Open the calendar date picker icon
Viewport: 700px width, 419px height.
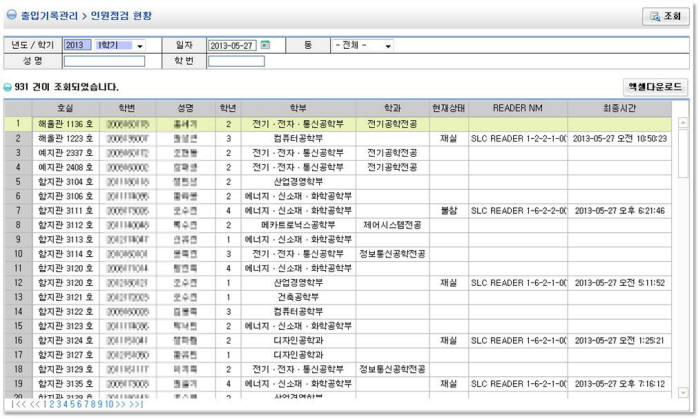point(265,46)
